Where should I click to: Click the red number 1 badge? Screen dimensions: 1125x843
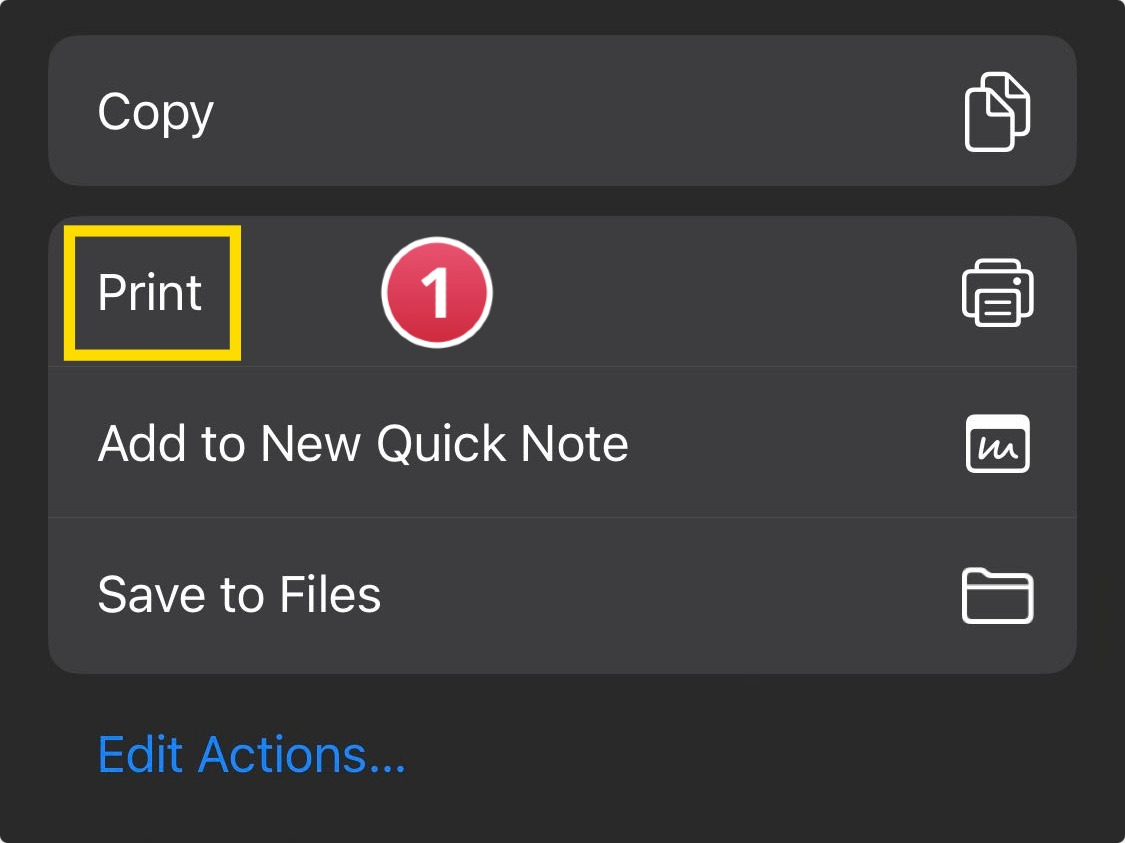437,293
